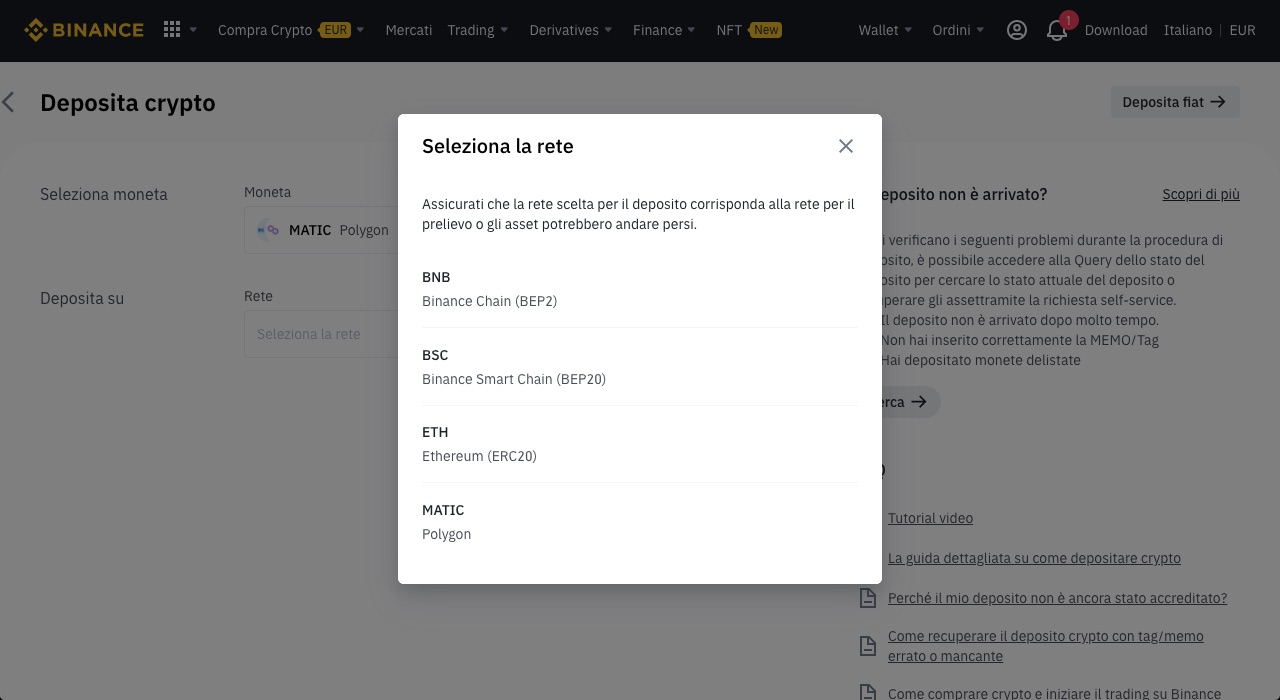
Task: Click the EUR badge on Compra Crypto
Action: tap(336, 30)
